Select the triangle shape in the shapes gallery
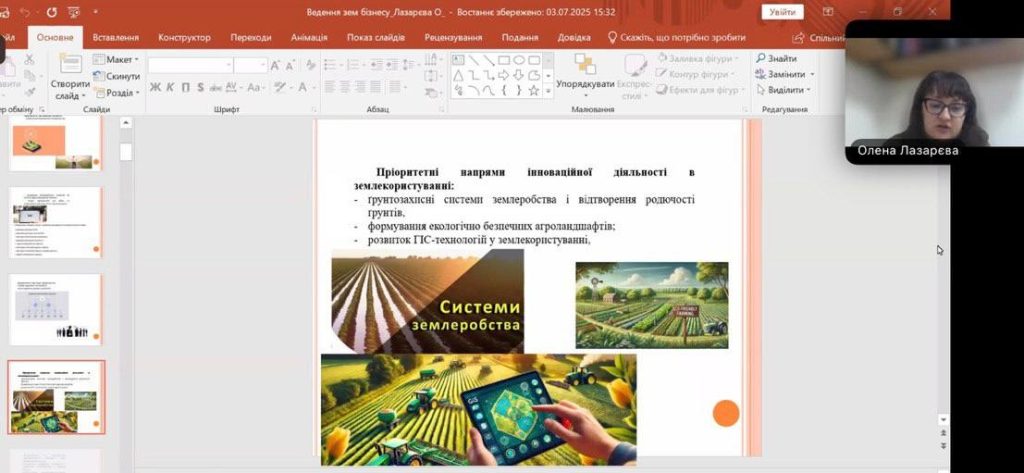 coord(458,75)
